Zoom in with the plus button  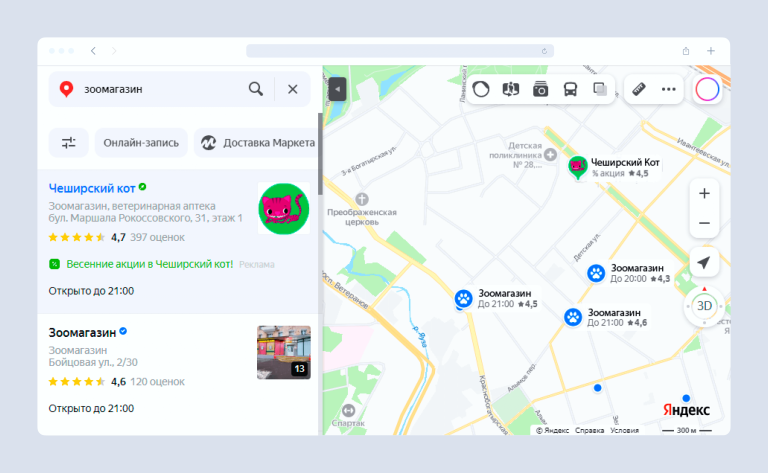pos(704,193)
